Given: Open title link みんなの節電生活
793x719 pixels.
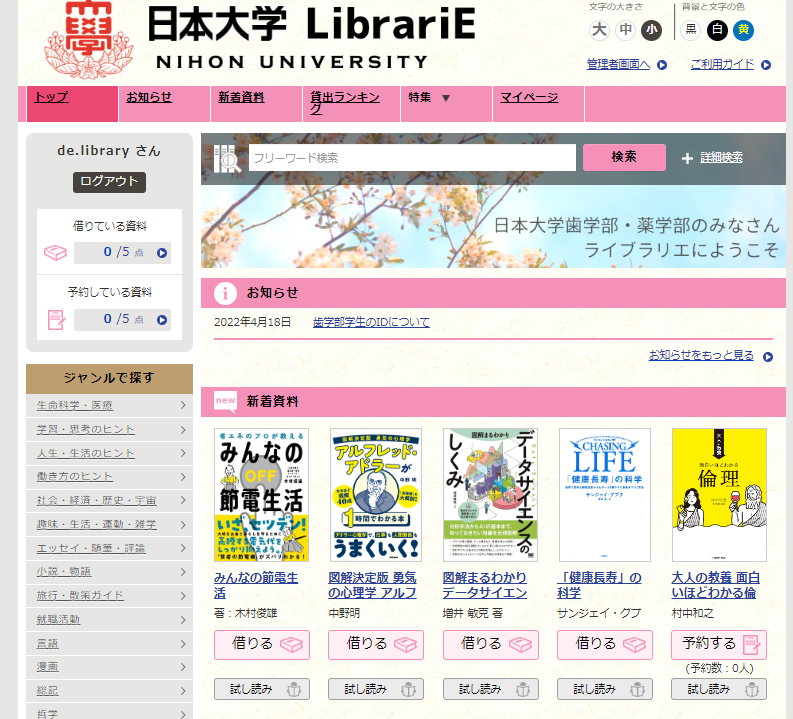Looking at the screenshot, I should point(256,585).
